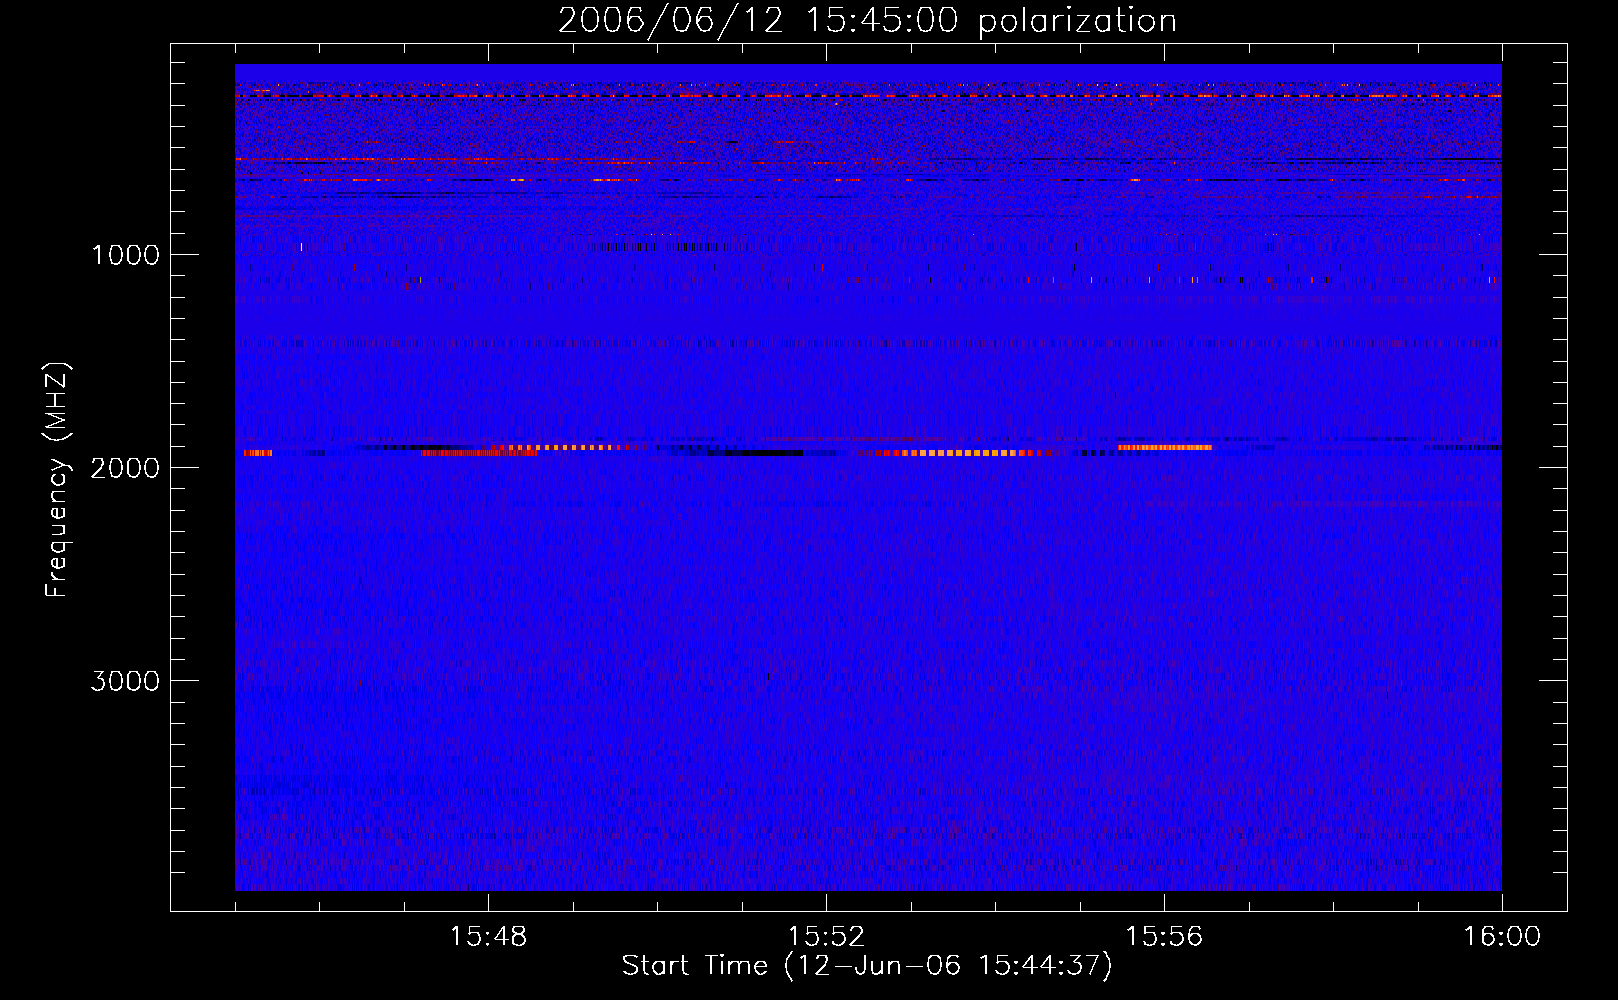
Task: Click the "15:52" time tick label
Action: (826, 937)
